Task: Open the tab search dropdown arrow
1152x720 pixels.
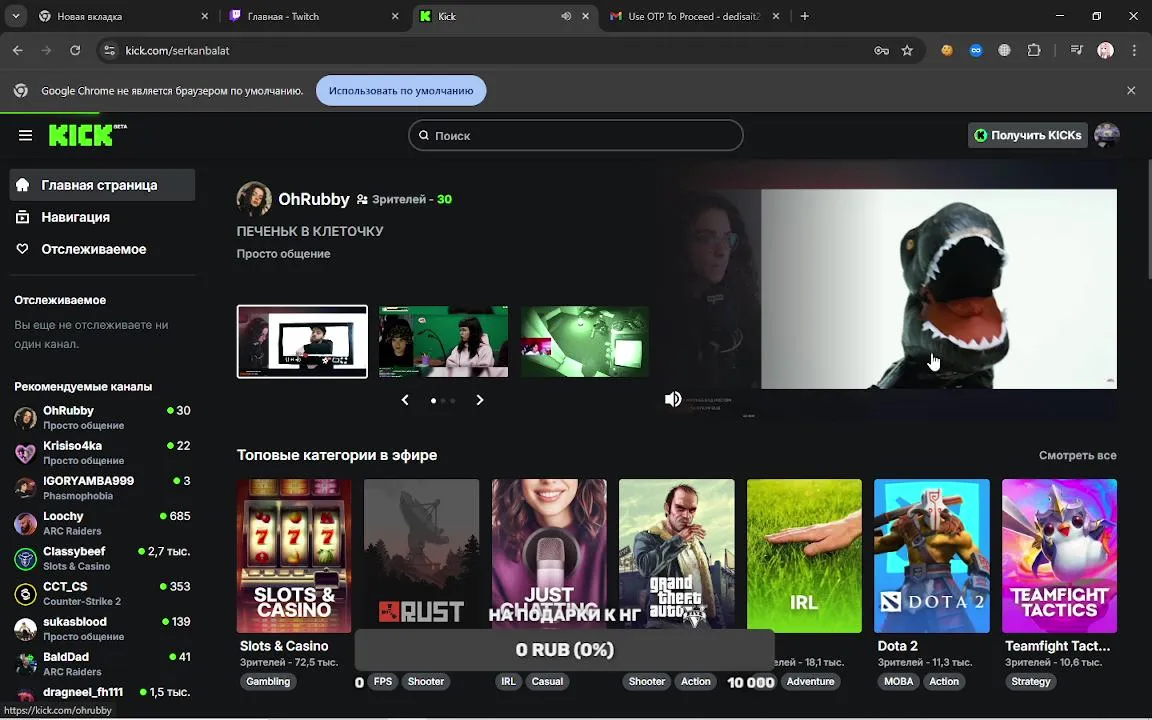Action: (15, 16)
